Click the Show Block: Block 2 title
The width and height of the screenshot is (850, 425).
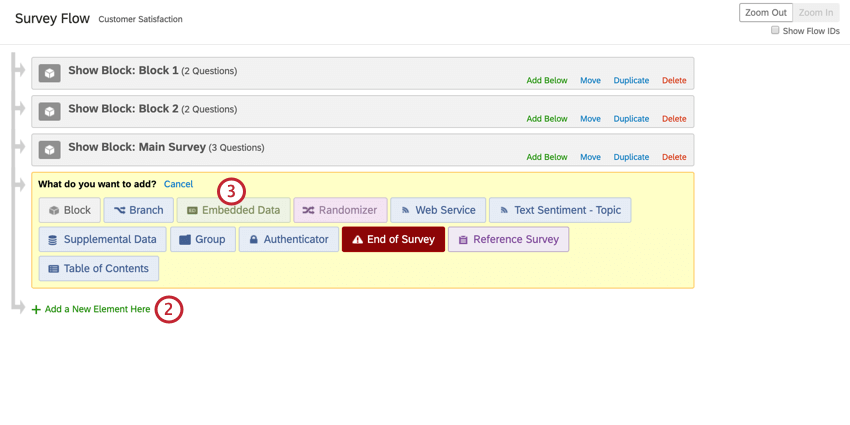click(123, 109)
